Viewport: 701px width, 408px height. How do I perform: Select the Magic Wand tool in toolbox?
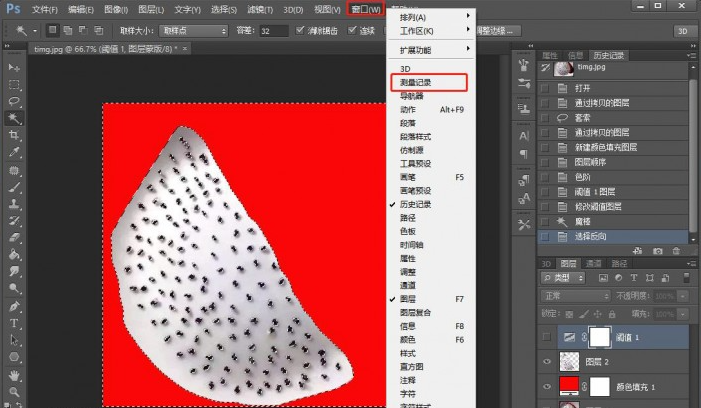(x=15, y=118)
